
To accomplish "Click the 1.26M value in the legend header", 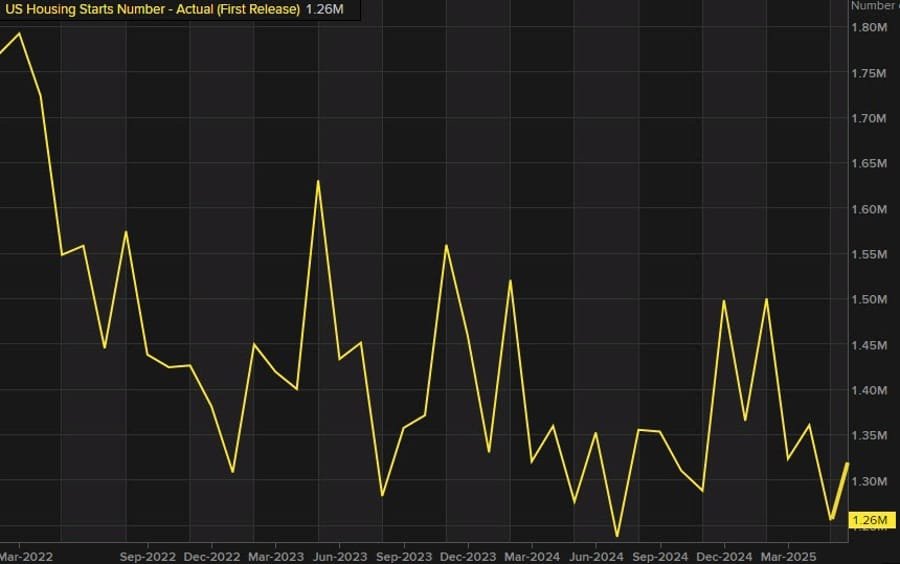I will 324,9.
